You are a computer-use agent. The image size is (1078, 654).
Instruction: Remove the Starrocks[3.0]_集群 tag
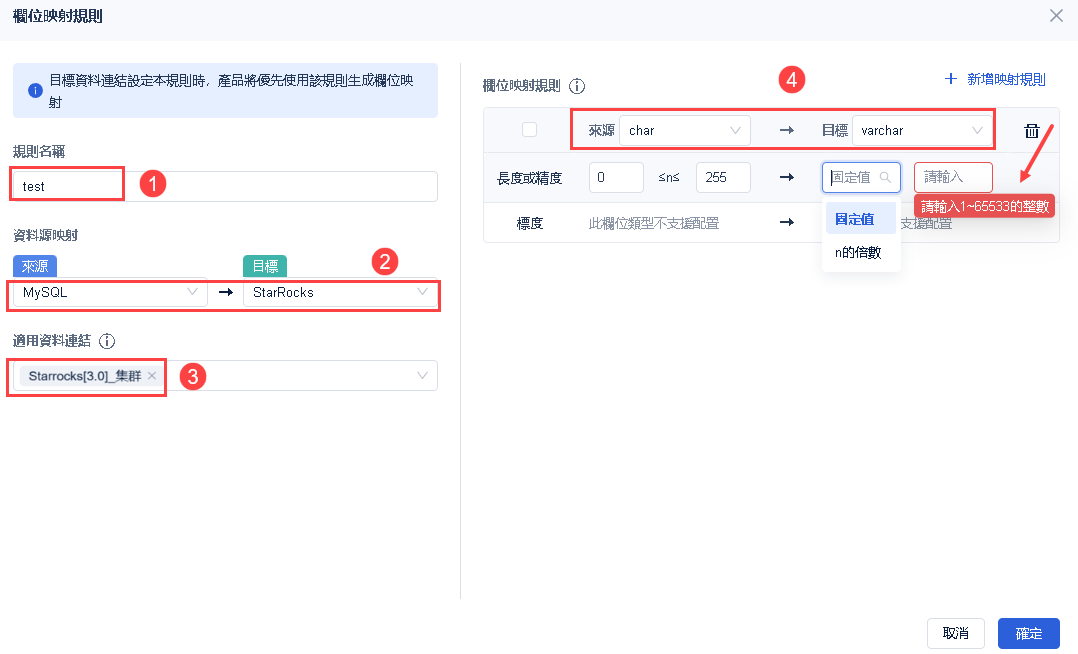pos(152,376)
